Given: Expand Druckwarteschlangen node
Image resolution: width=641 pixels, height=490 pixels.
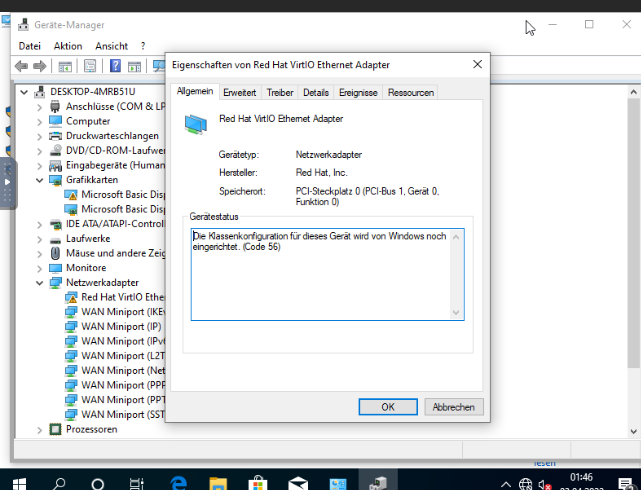Looking at the screenshot, I should point(39,136).
